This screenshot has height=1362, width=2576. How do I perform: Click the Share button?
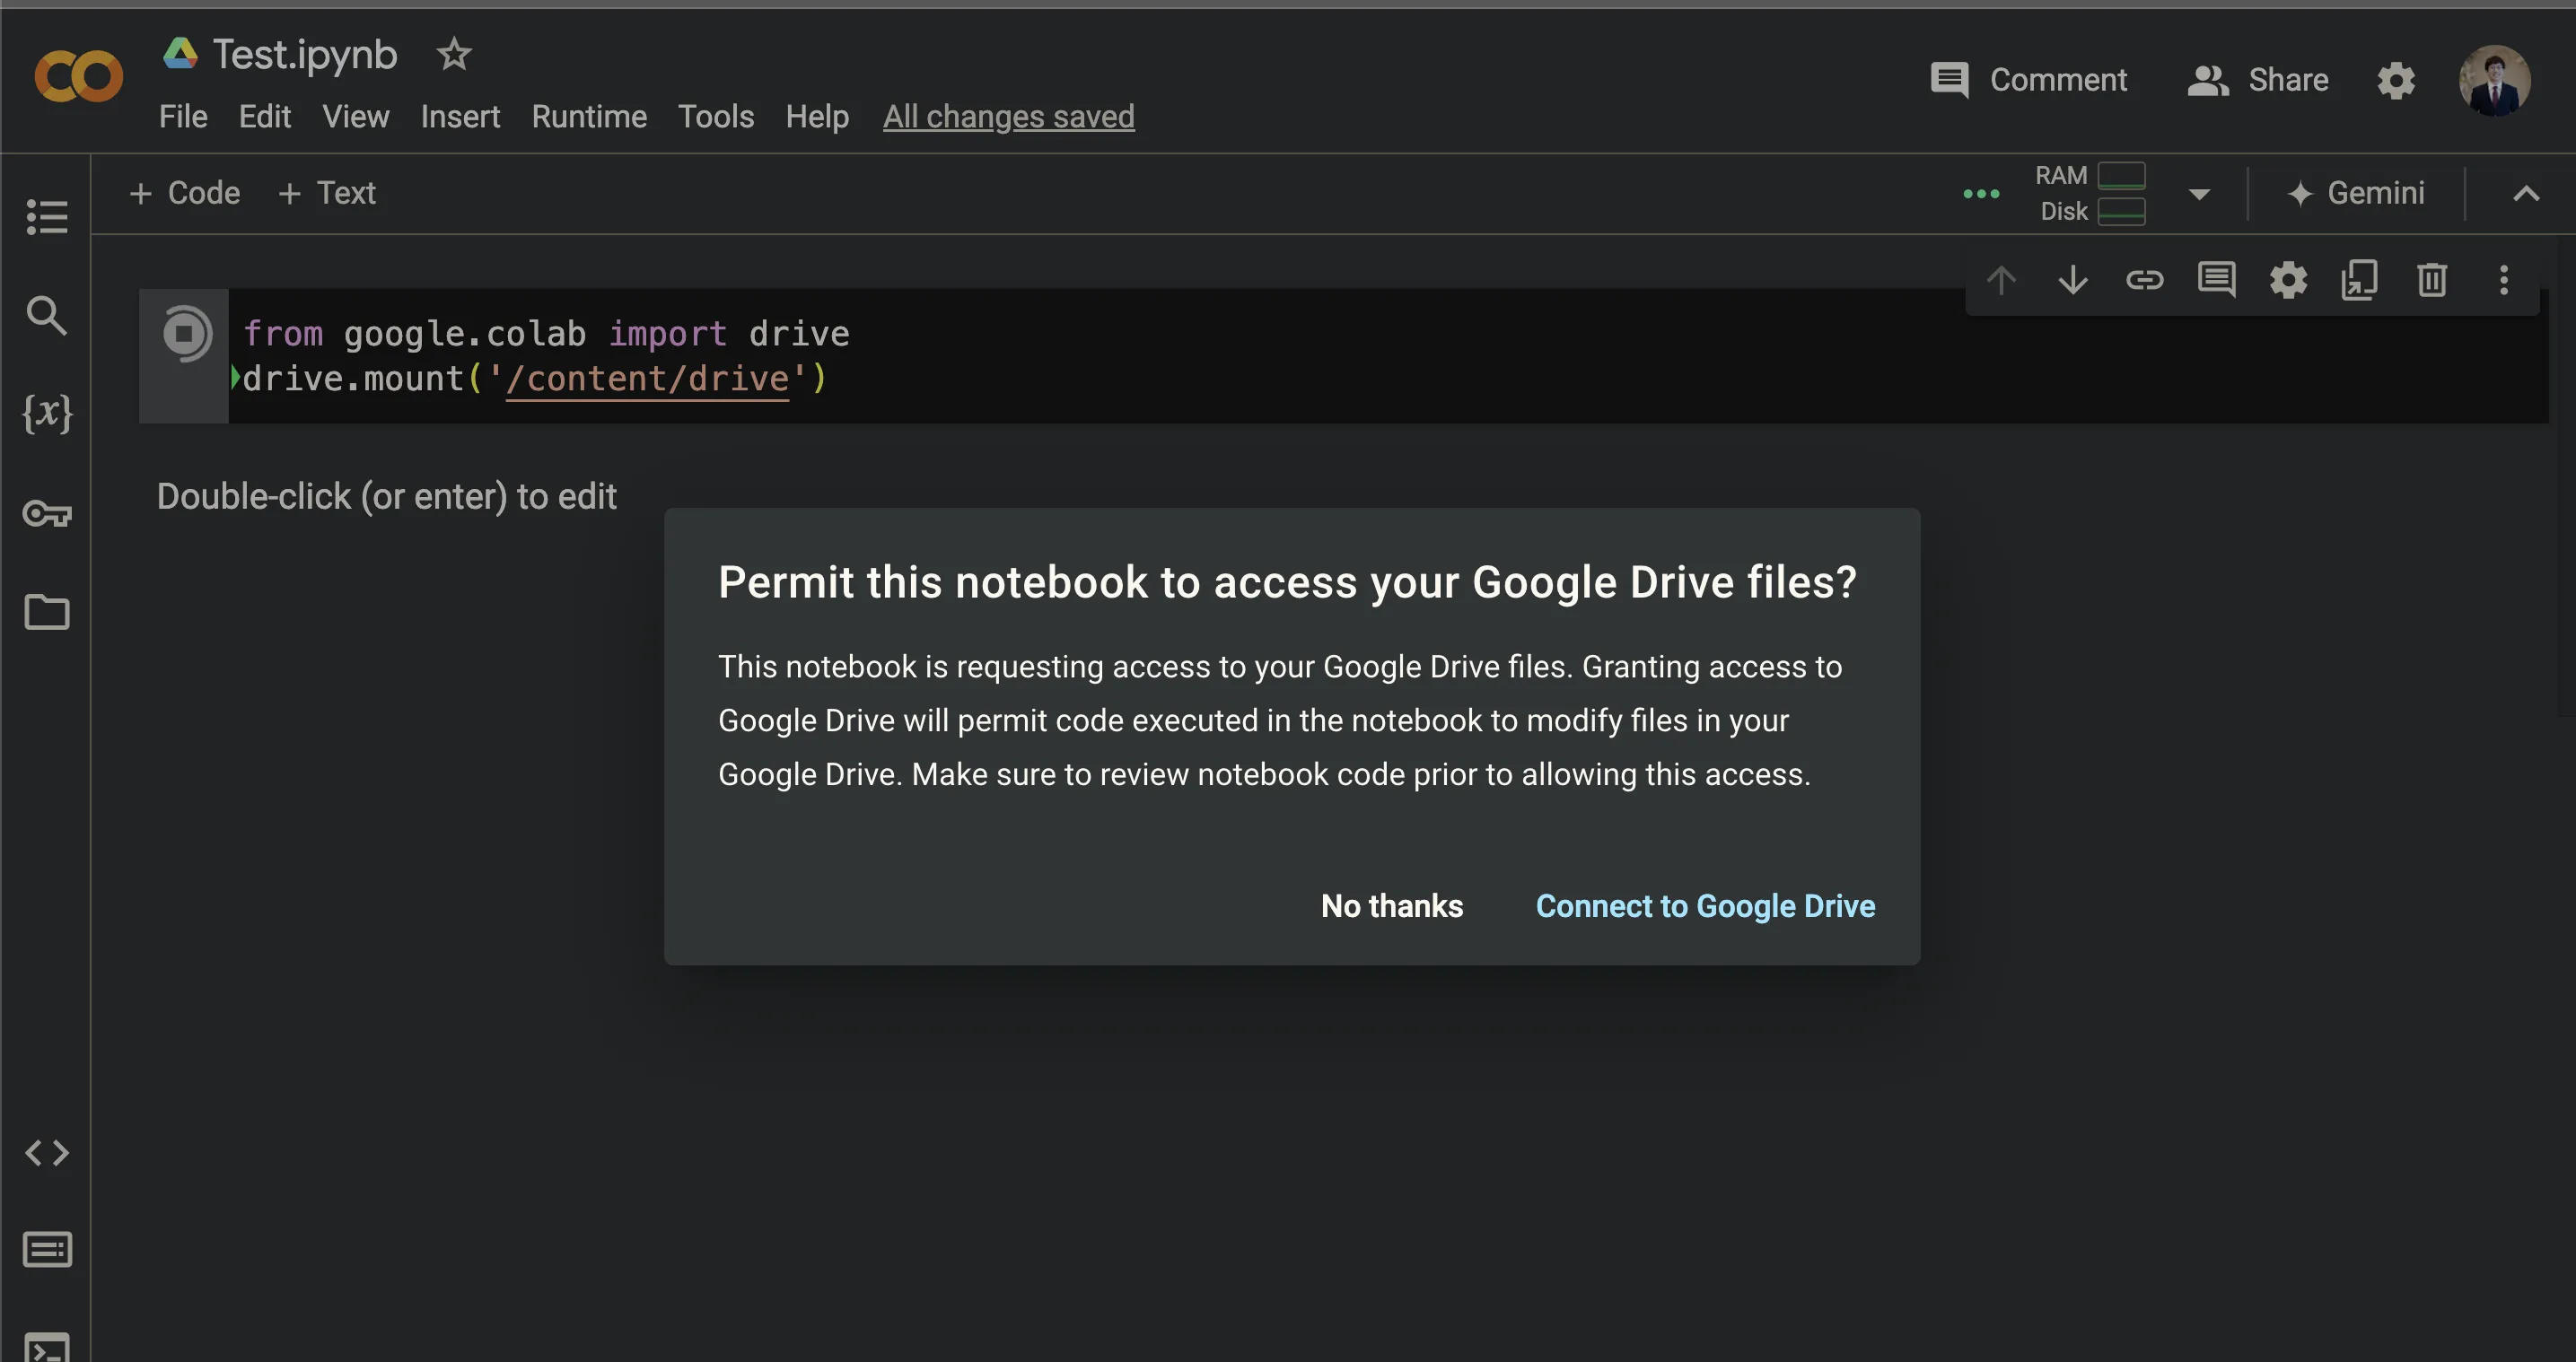pyautogui.click(x=2258, y=80)
